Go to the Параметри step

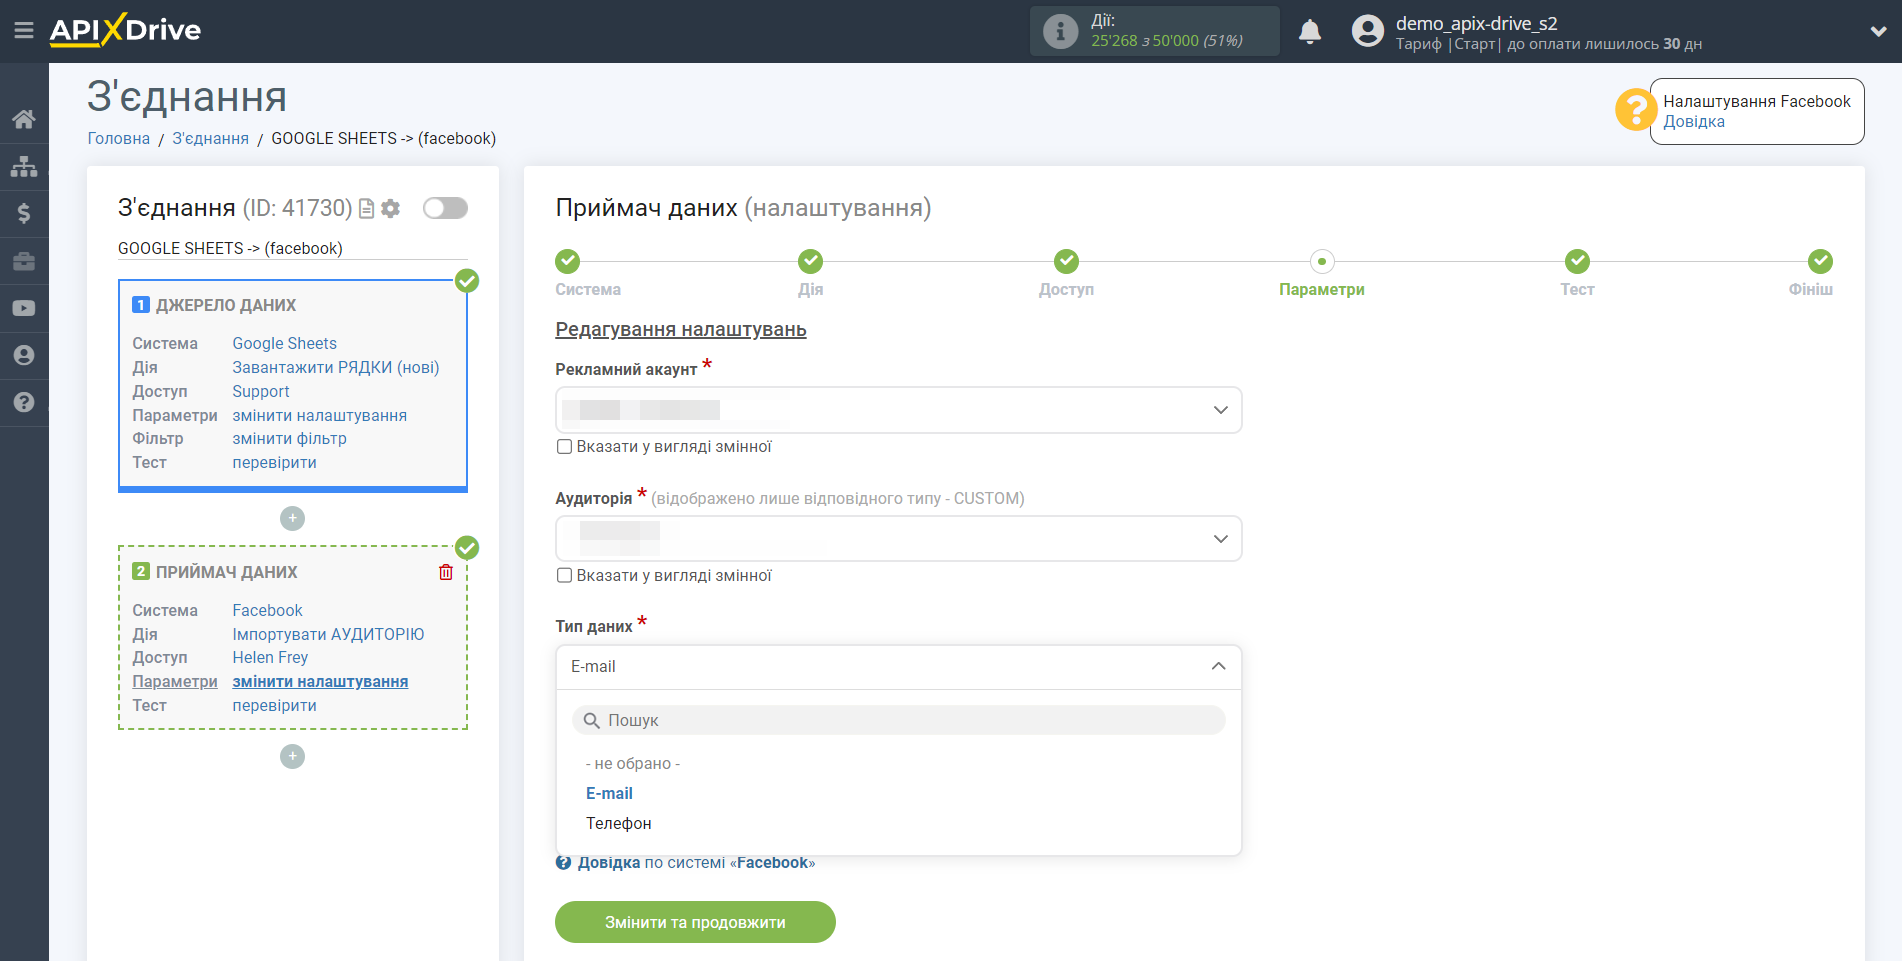pos(1322,261)
